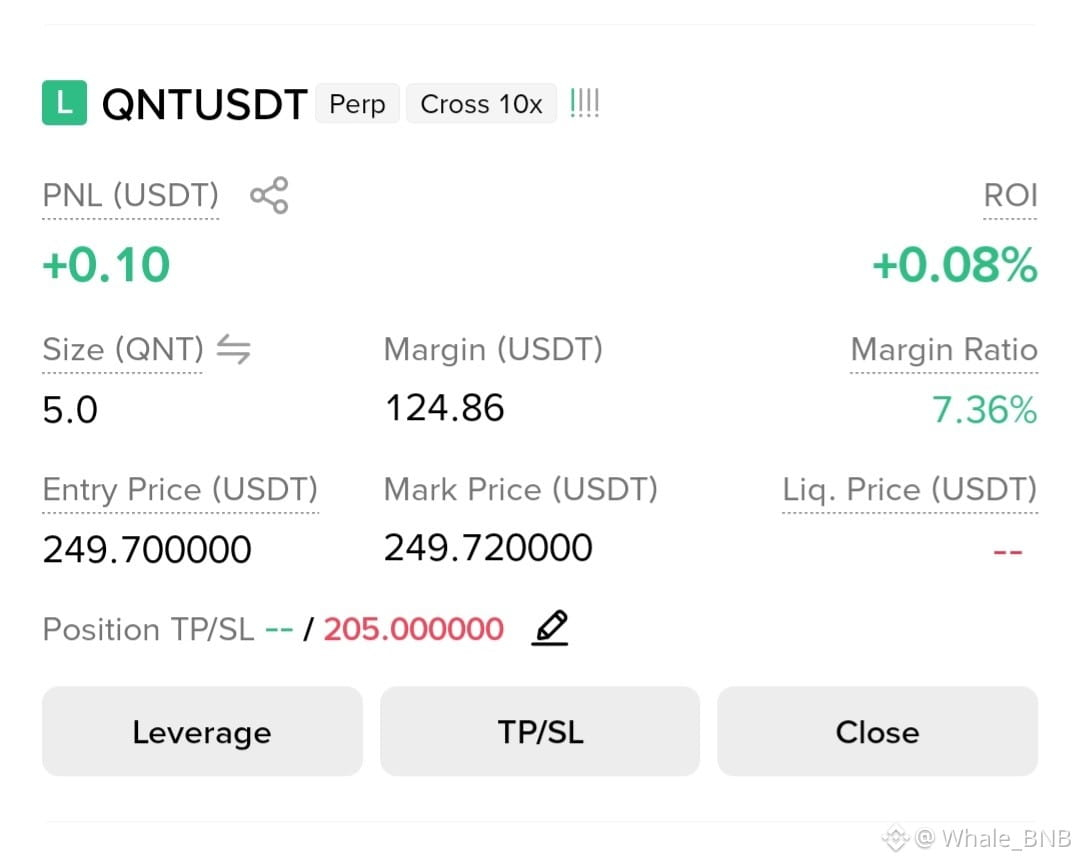Image resolution: width=1079 pixels, height=863 pixels.
Task: Select the 205.000000 stop loss value
Action: 414,628
